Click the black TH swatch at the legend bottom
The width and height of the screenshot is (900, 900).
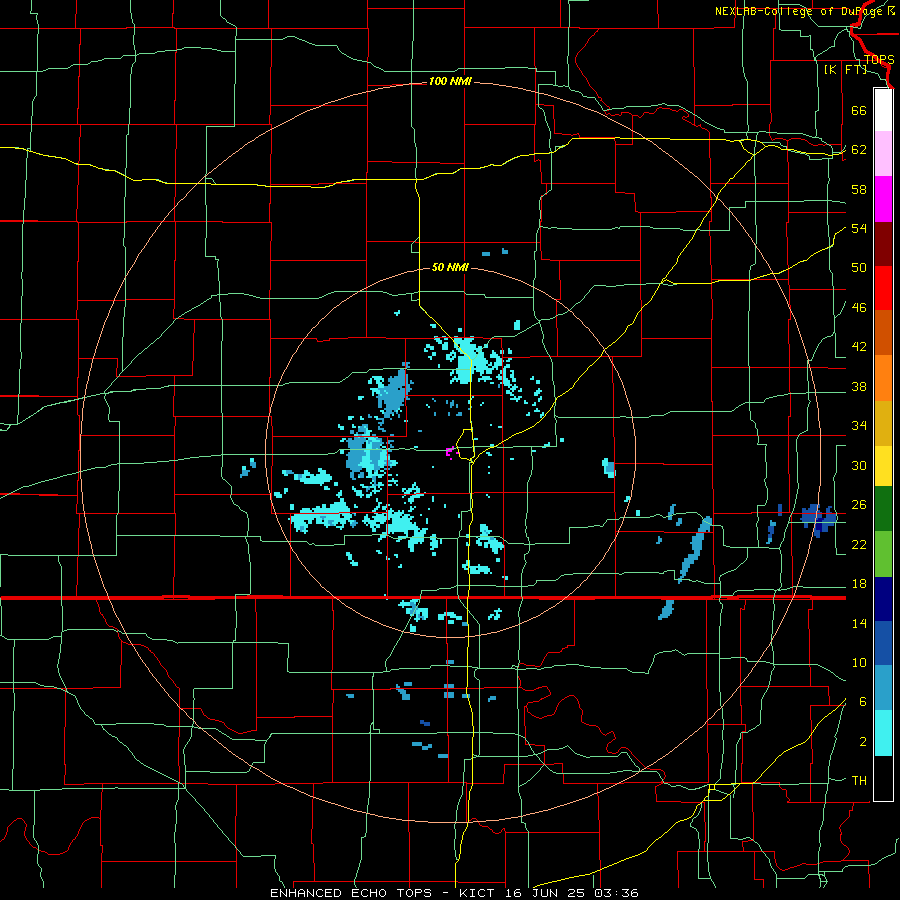pyautogui.click(x=883, y=778)
